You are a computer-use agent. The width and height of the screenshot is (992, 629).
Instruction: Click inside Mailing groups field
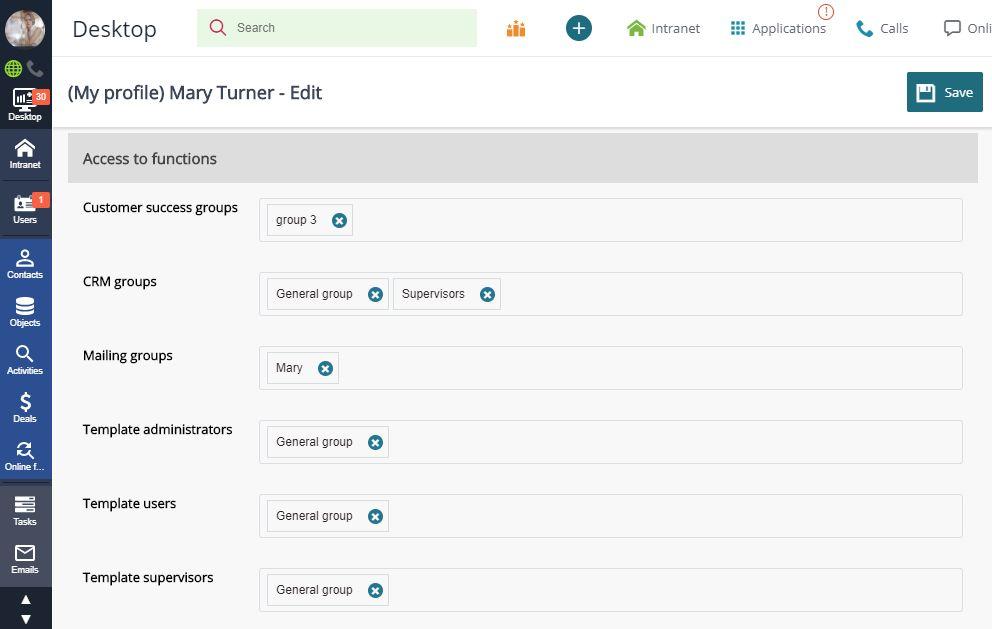pyautogui.click(x=611, y=368)
